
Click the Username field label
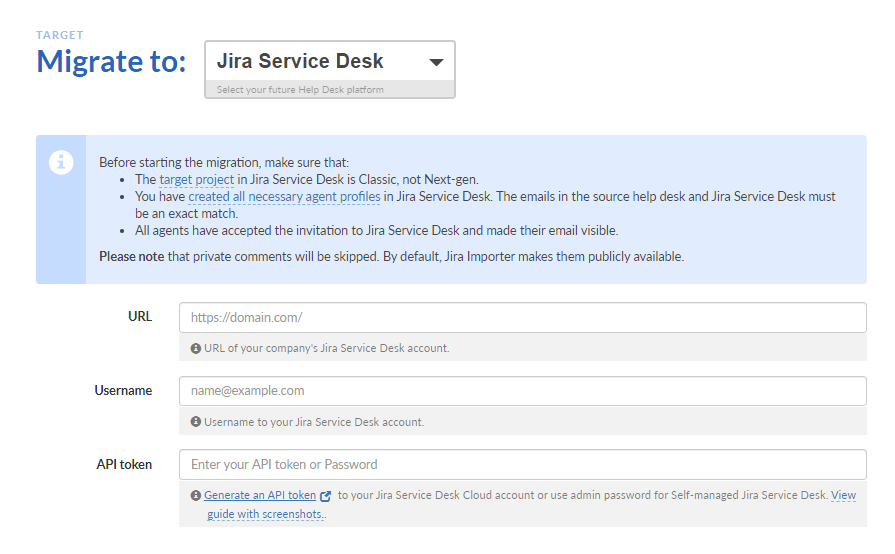[x=123, y=391]
